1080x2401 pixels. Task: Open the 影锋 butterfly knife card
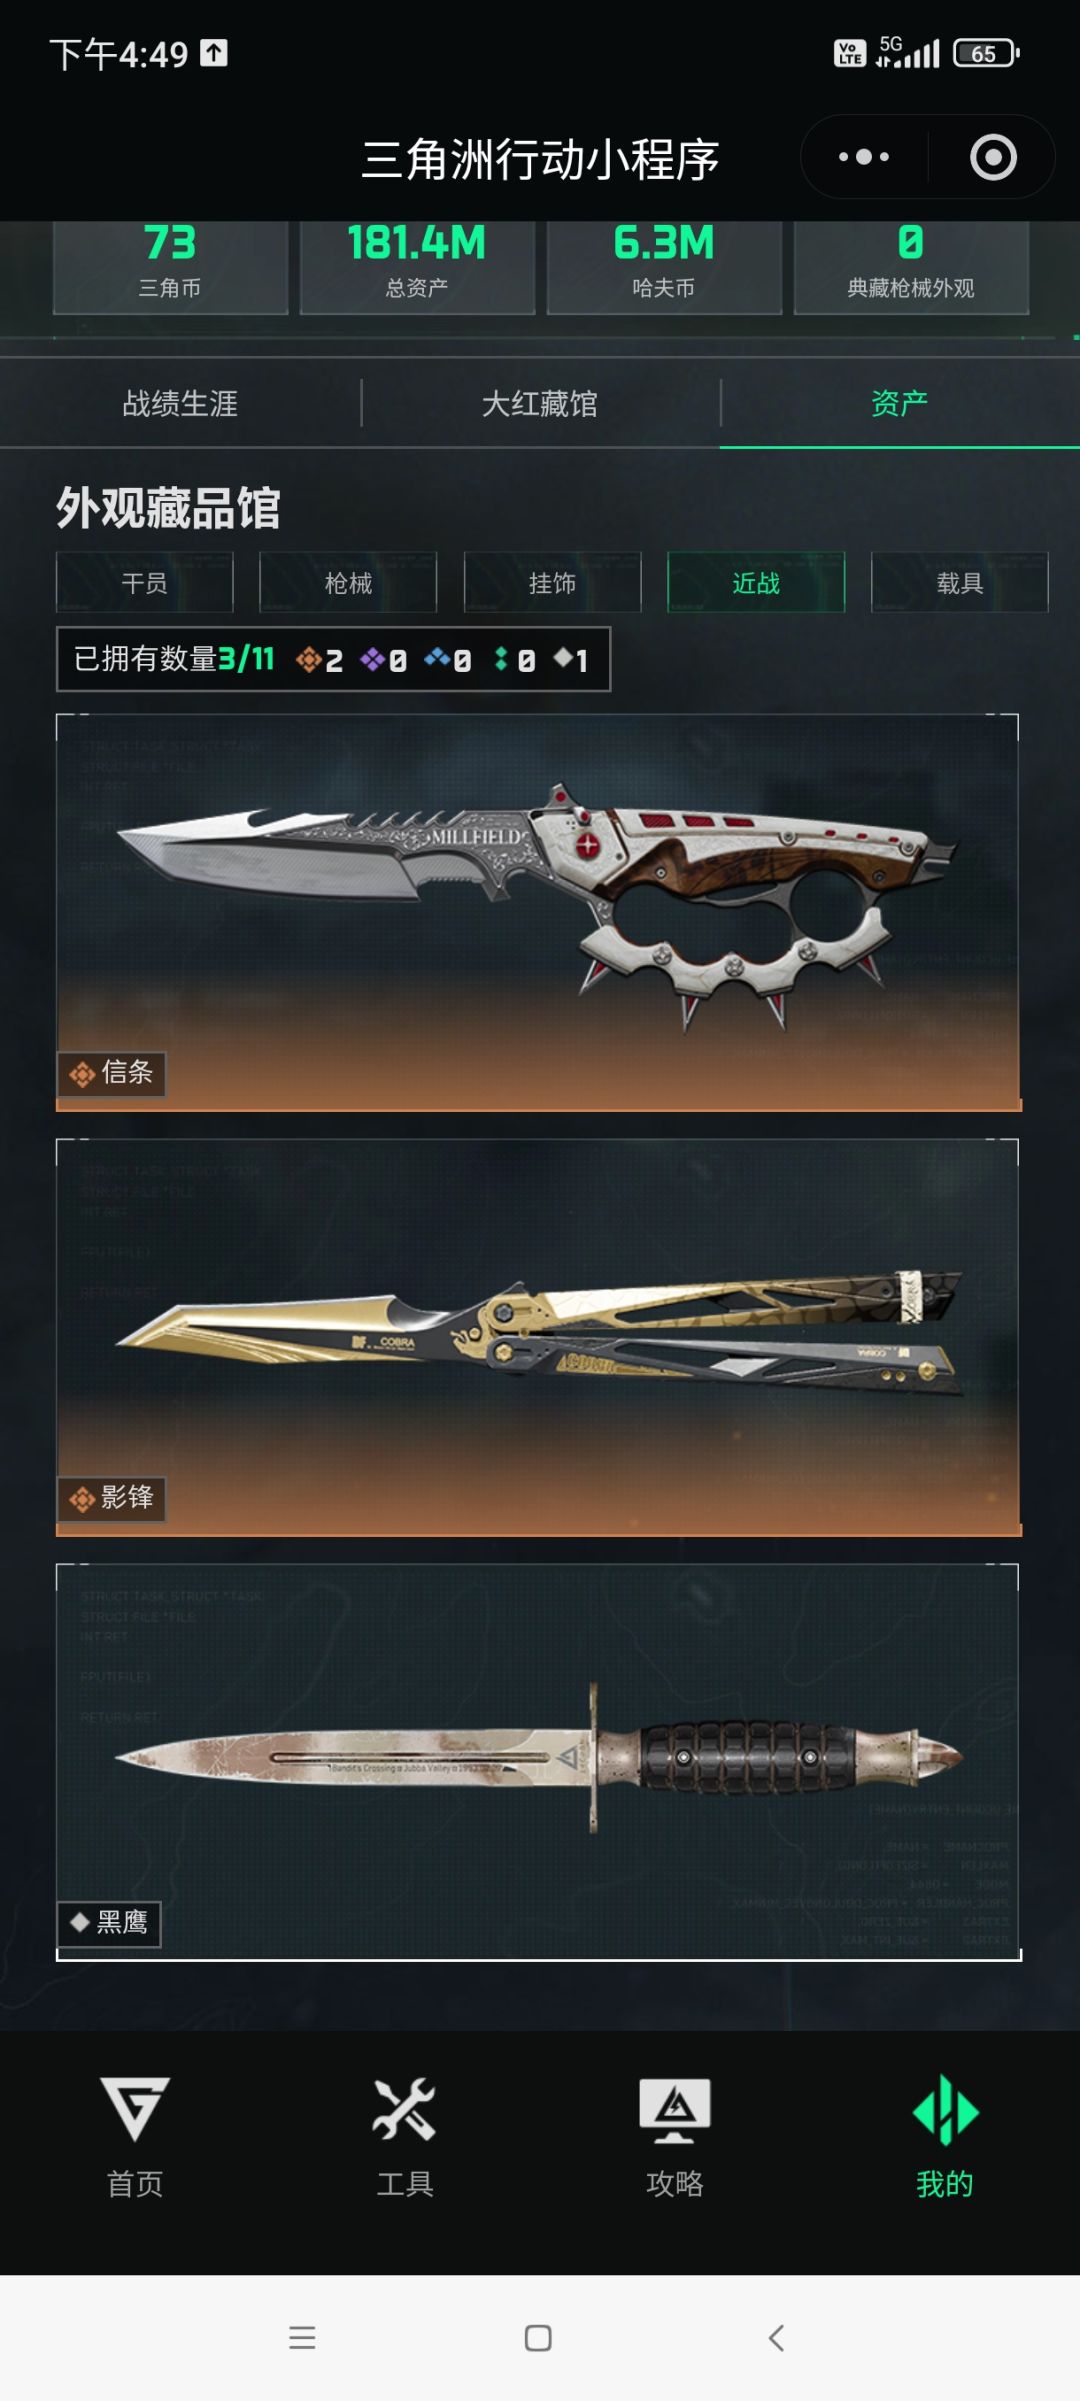[x=538, y=1337]
